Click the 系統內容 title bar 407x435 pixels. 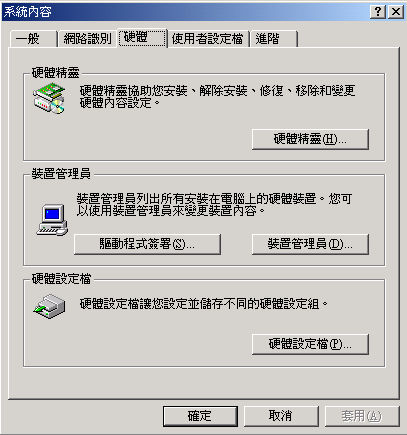click(185, 12)
